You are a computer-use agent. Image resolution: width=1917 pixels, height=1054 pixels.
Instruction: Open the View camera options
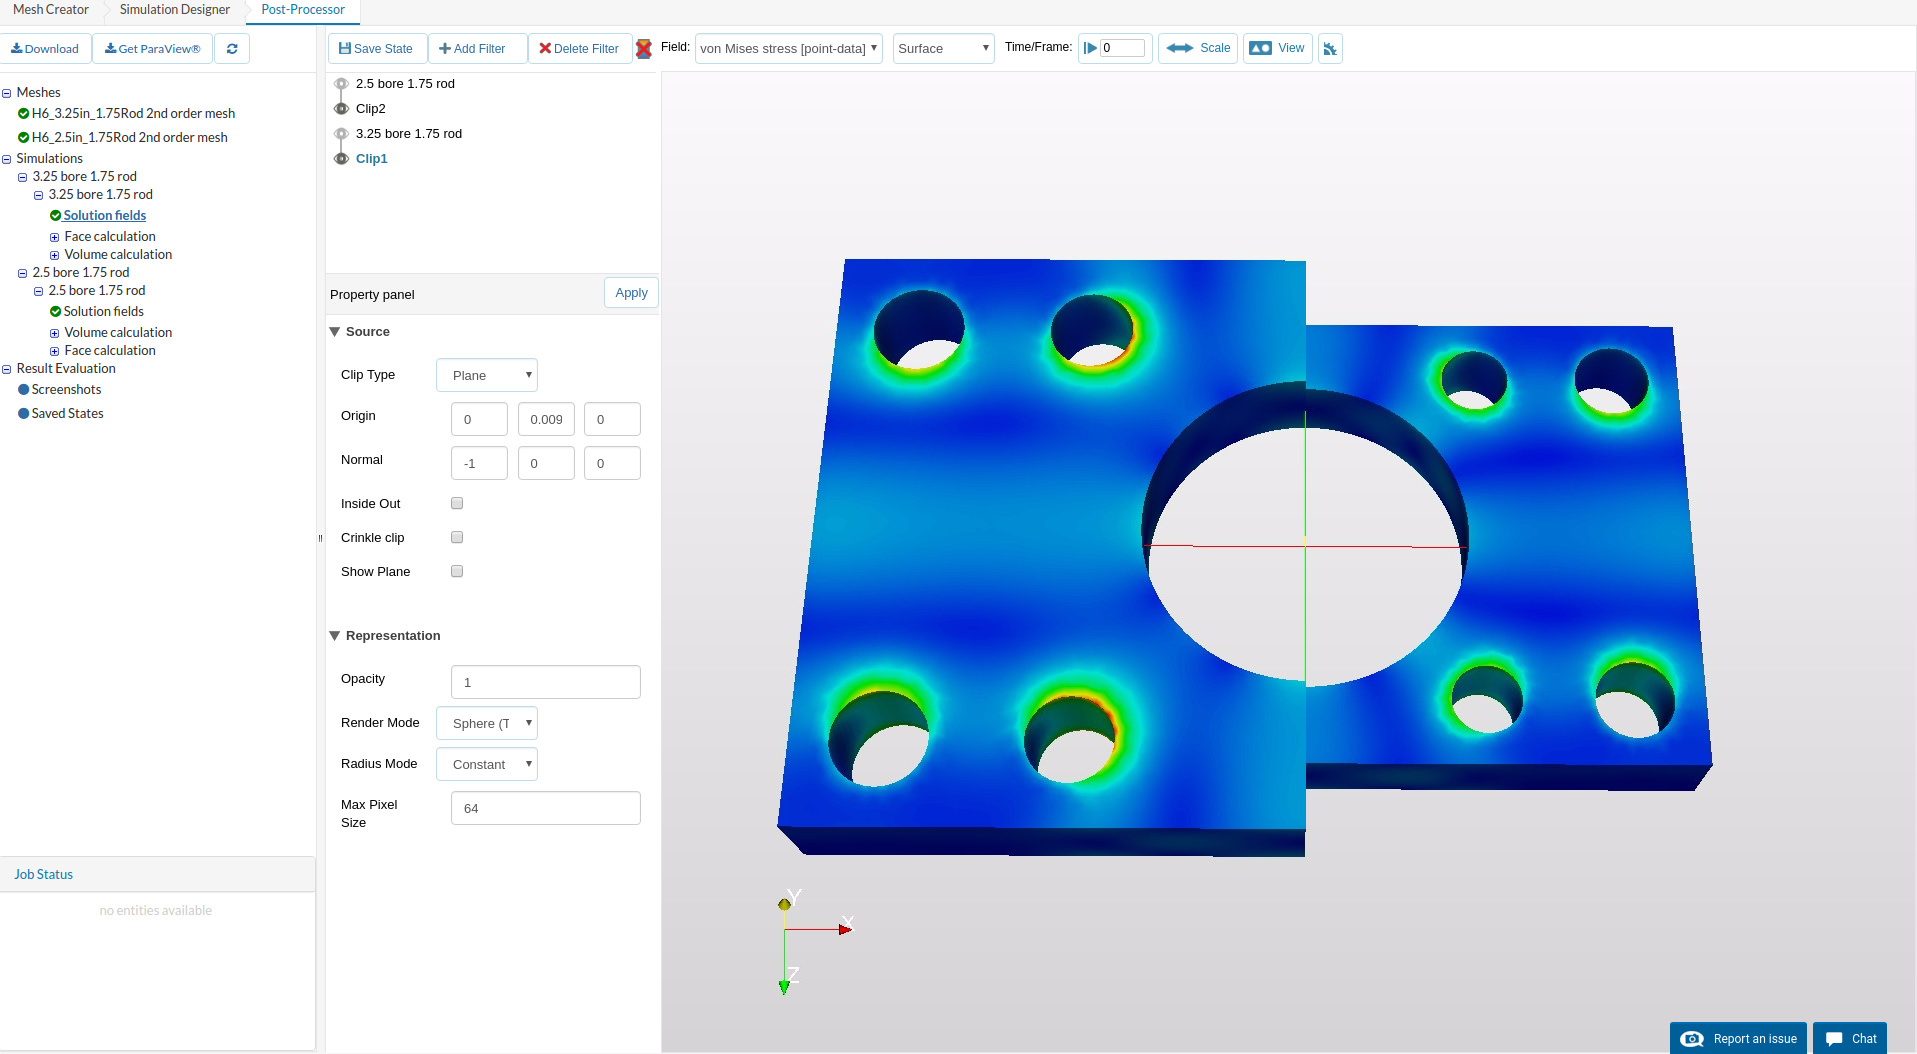tap(1277, 48)
